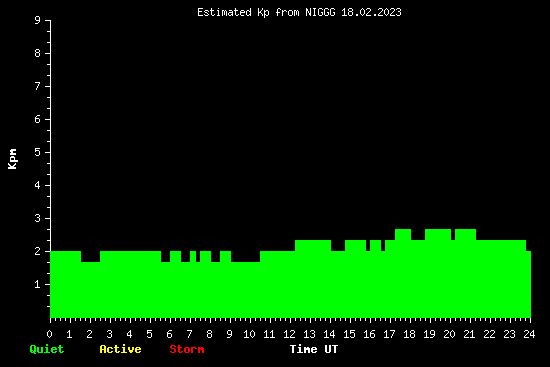Click the 3 tick on Kp axis

click(38, 218)
